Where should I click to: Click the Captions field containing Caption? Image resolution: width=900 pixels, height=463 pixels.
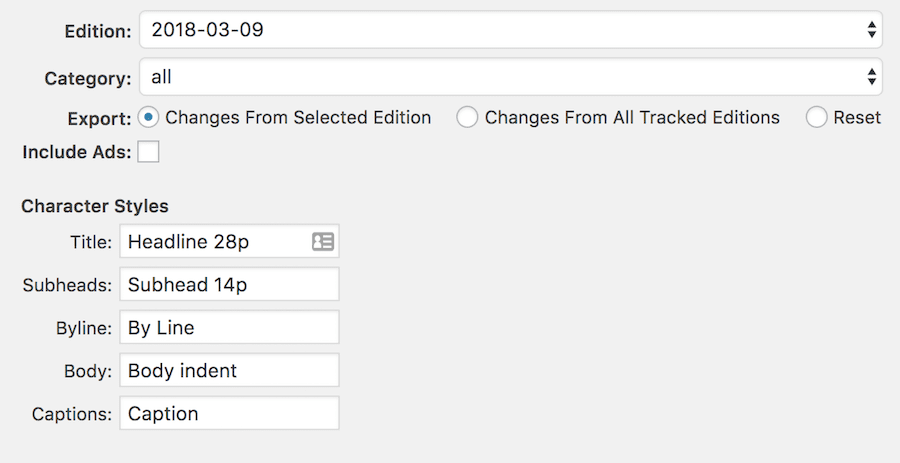tap(230, 413)
